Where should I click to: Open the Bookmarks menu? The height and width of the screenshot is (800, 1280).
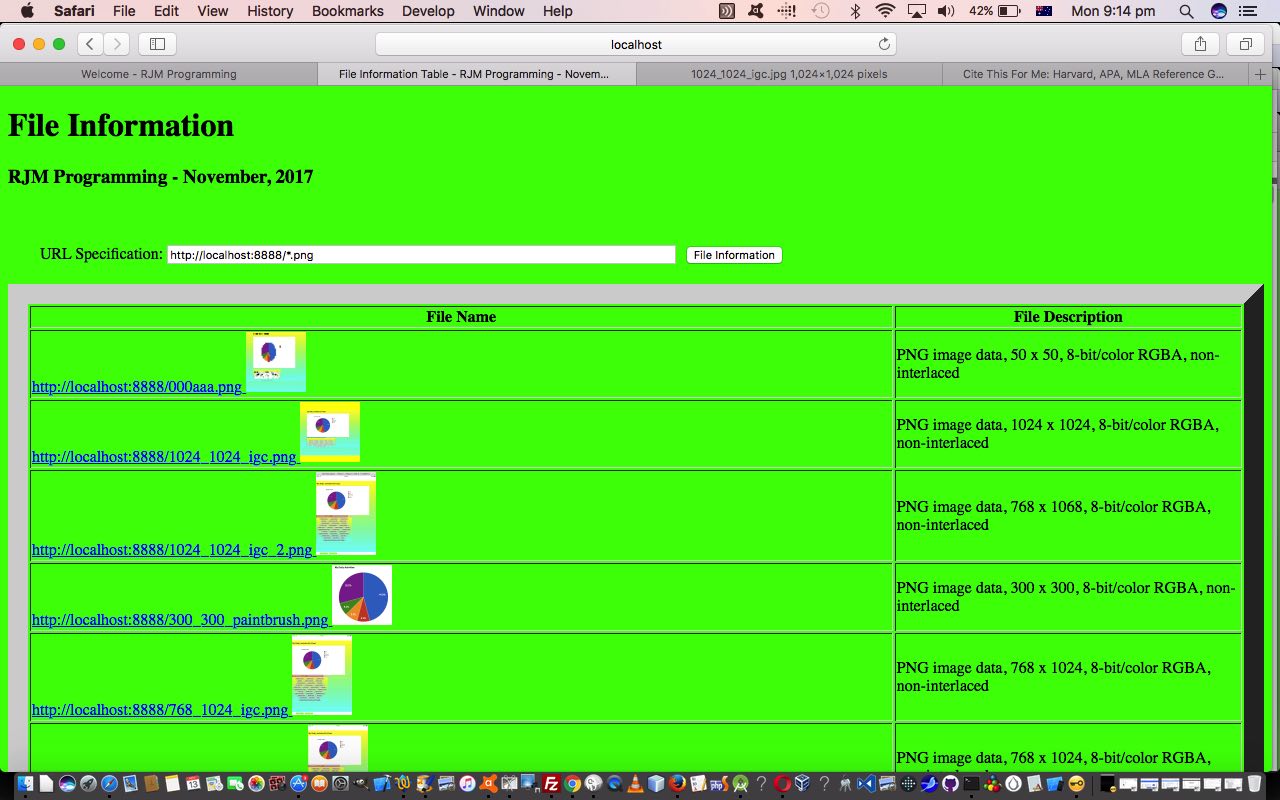click(x=347, y=11)
